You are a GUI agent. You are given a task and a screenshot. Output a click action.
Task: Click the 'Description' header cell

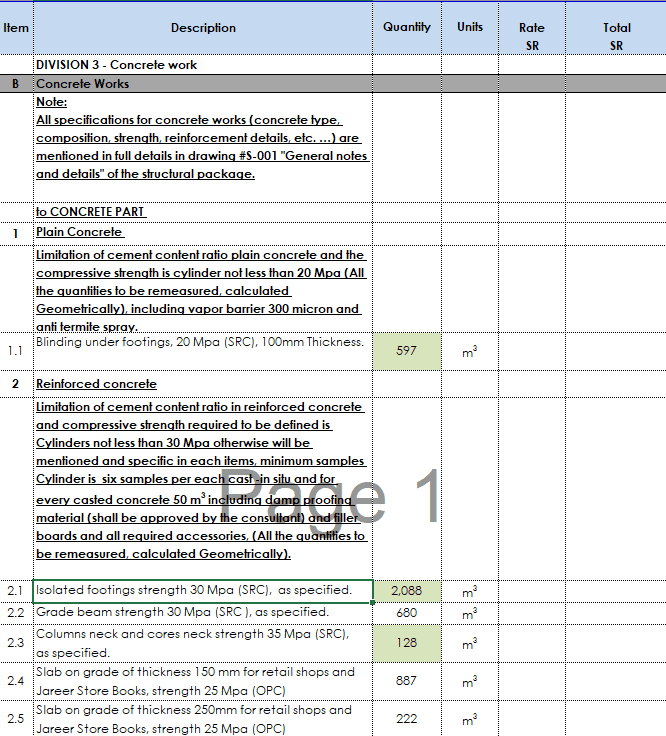pos(203,28)
